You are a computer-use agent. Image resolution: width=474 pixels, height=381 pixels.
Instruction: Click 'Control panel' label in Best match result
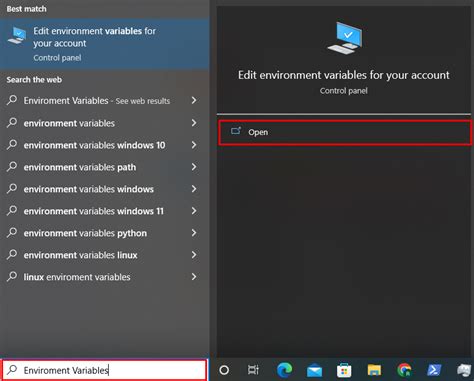(57, 58)
